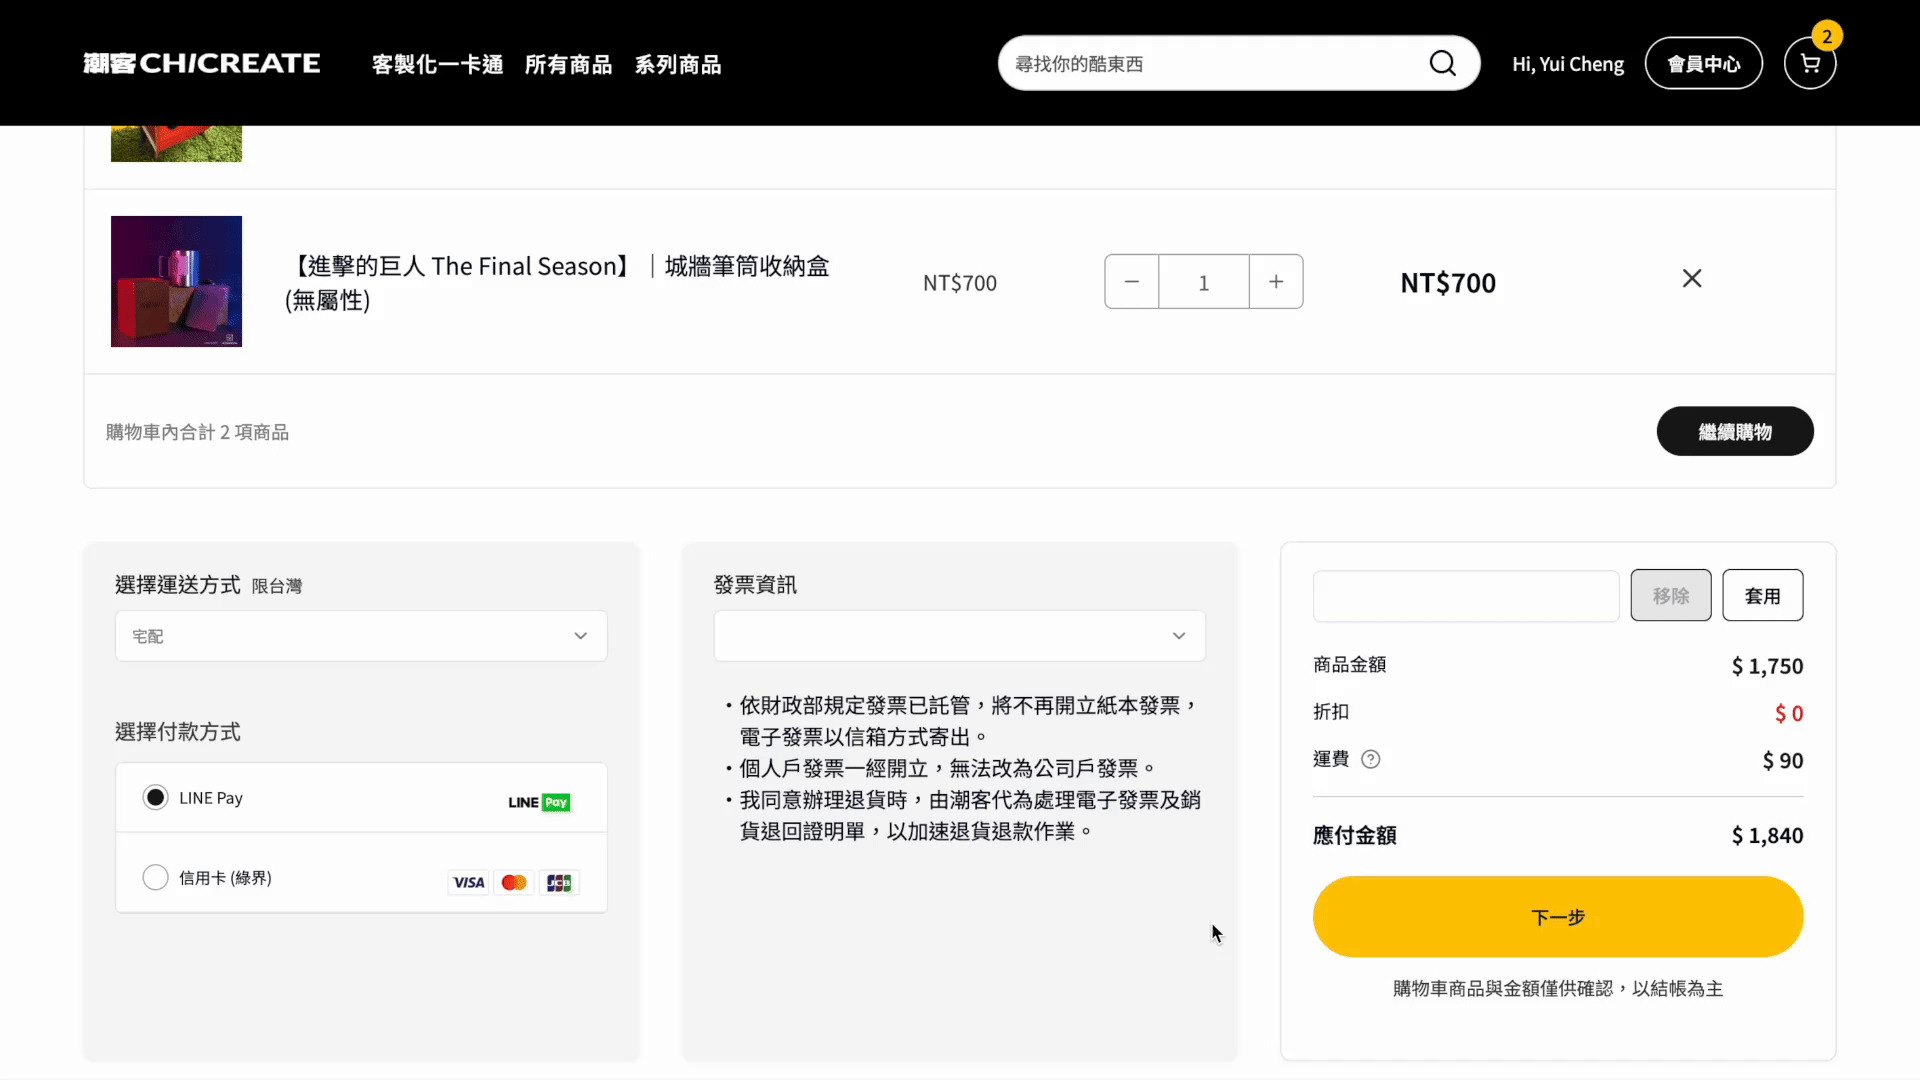This screenshot has height=1080, width=1920.
Task: Open the 客製化一卡通 menu item
Action: click(437, 65)
